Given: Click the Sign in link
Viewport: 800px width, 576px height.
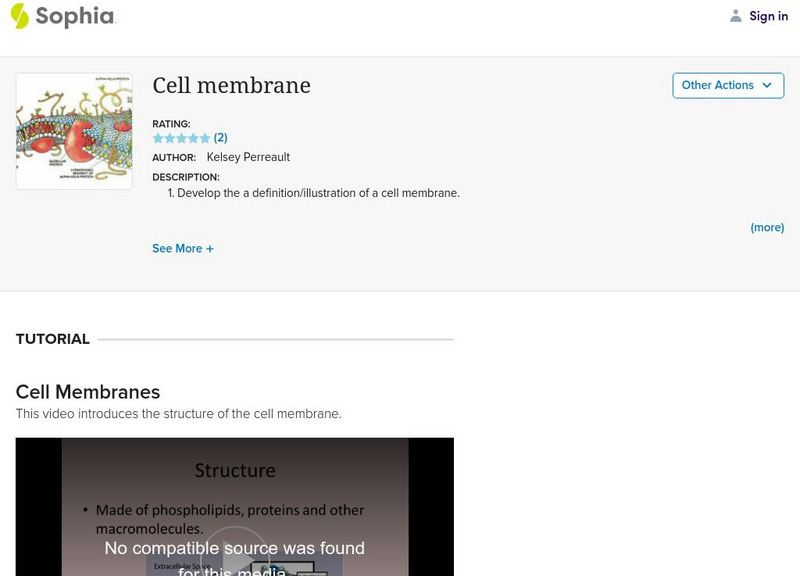Looking at the screenshot, I should tap(768, 16).
